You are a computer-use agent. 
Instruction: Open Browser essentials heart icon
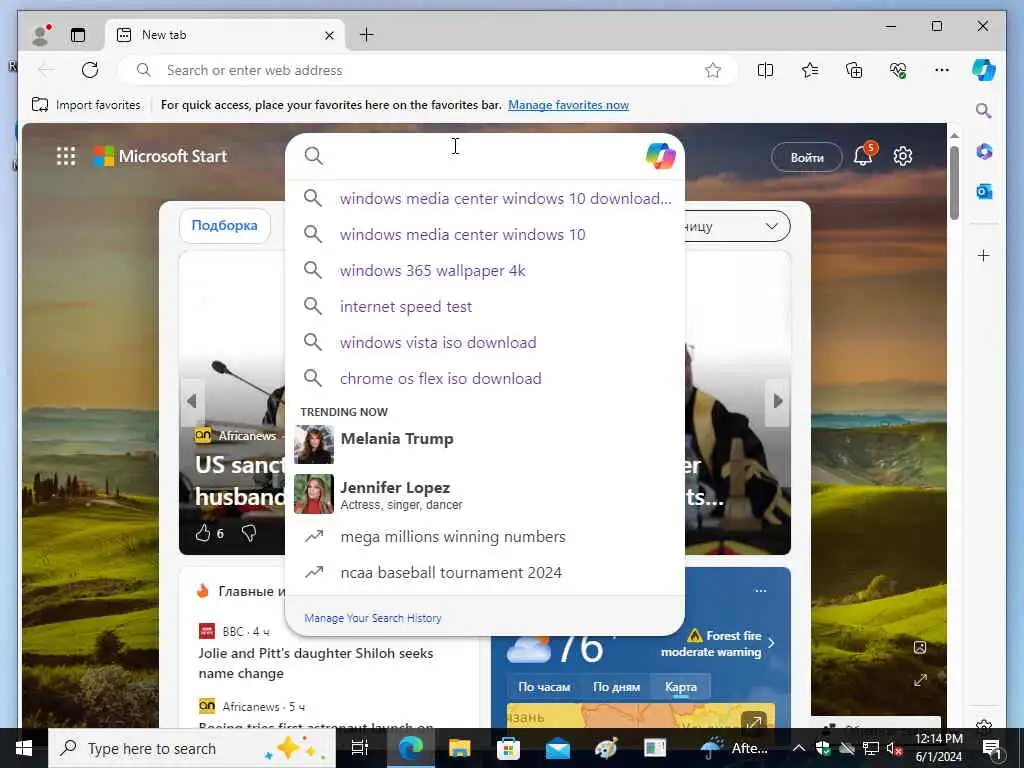[x=898, y=70]
